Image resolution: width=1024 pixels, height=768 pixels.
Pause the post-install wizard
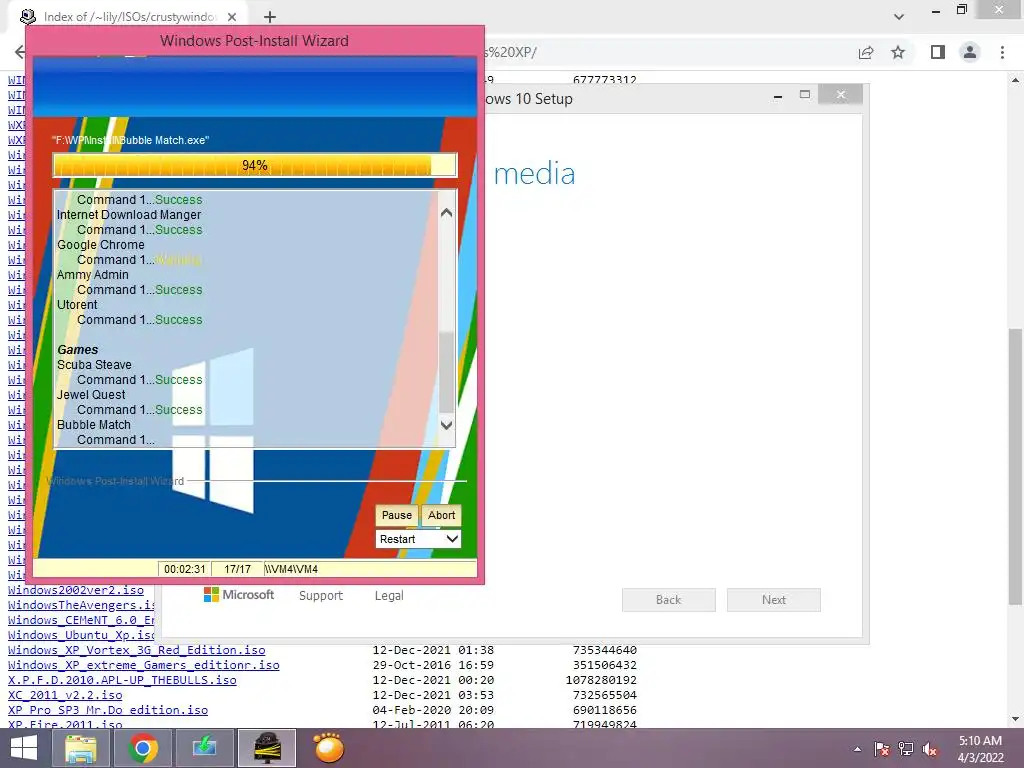point(396,515)
